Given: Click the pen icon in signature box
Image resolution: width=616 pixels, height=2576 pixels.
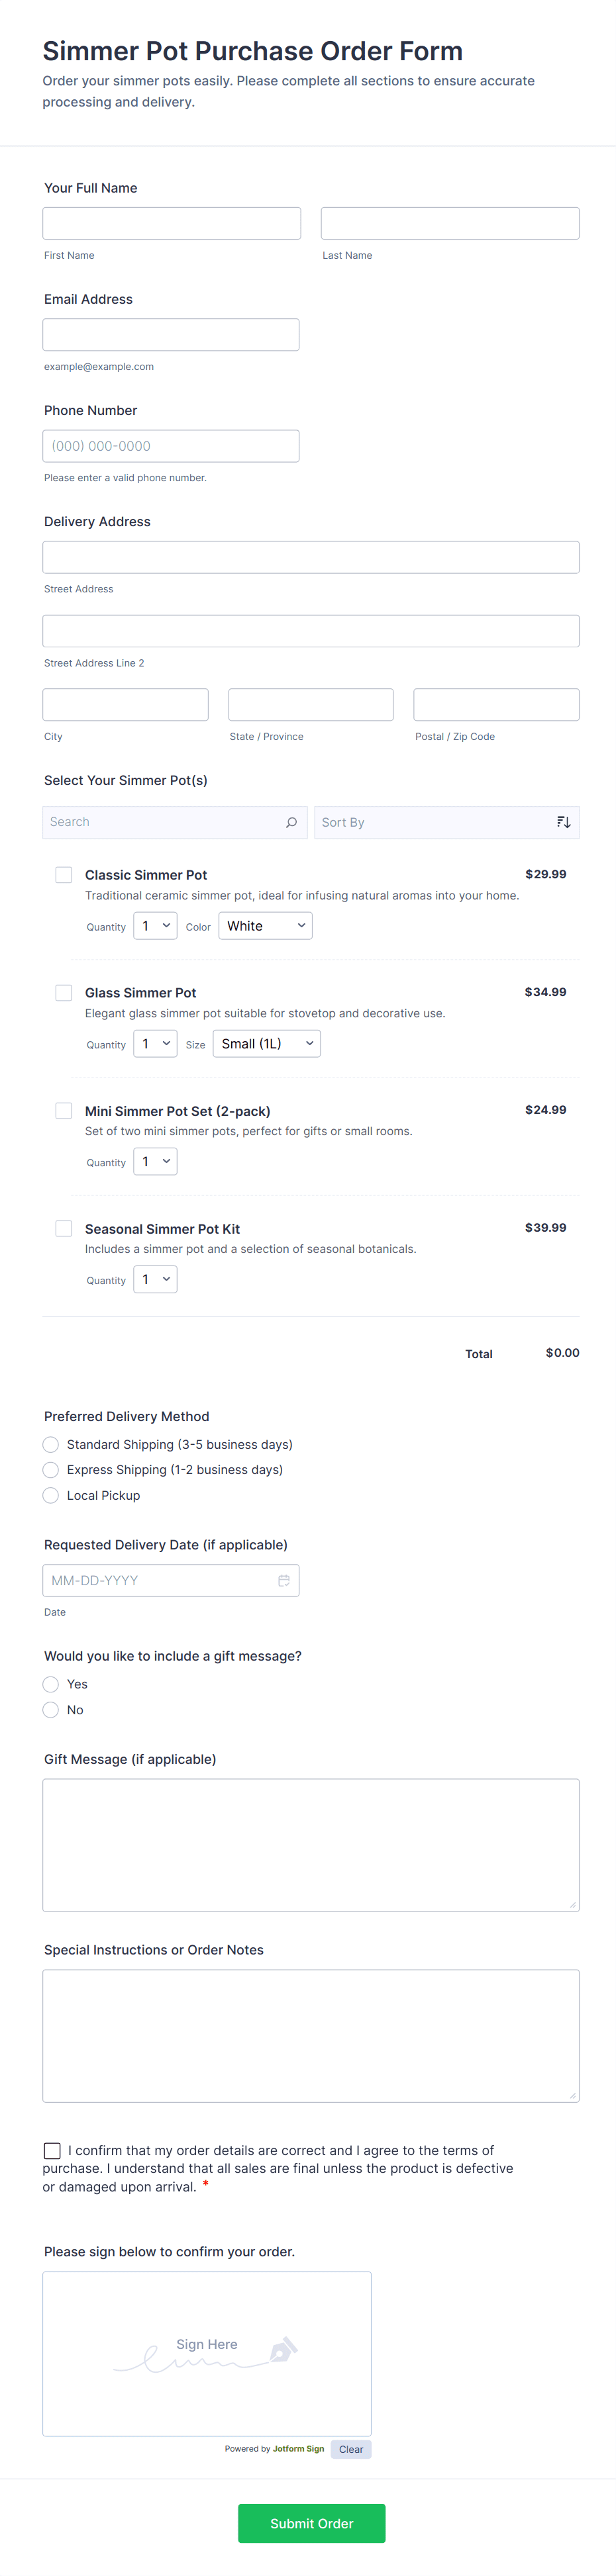Looking at the screenshot, I should coord(283,2348).
